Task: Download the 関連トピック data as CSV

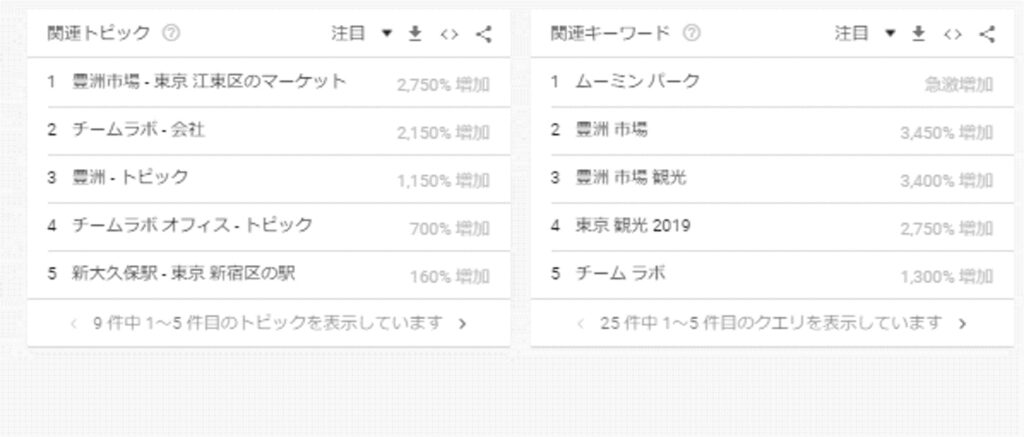Action: 415,34
